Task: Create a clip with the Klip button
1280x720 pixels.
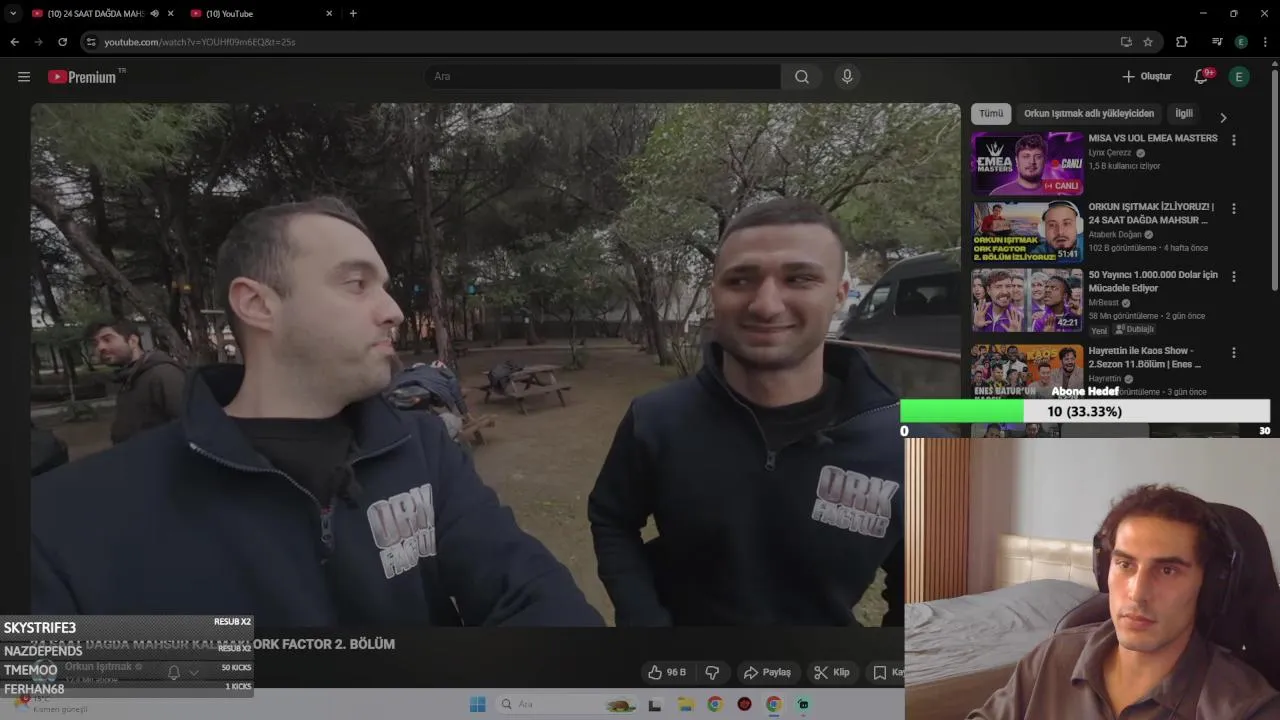Action: [x=832, y=672]
